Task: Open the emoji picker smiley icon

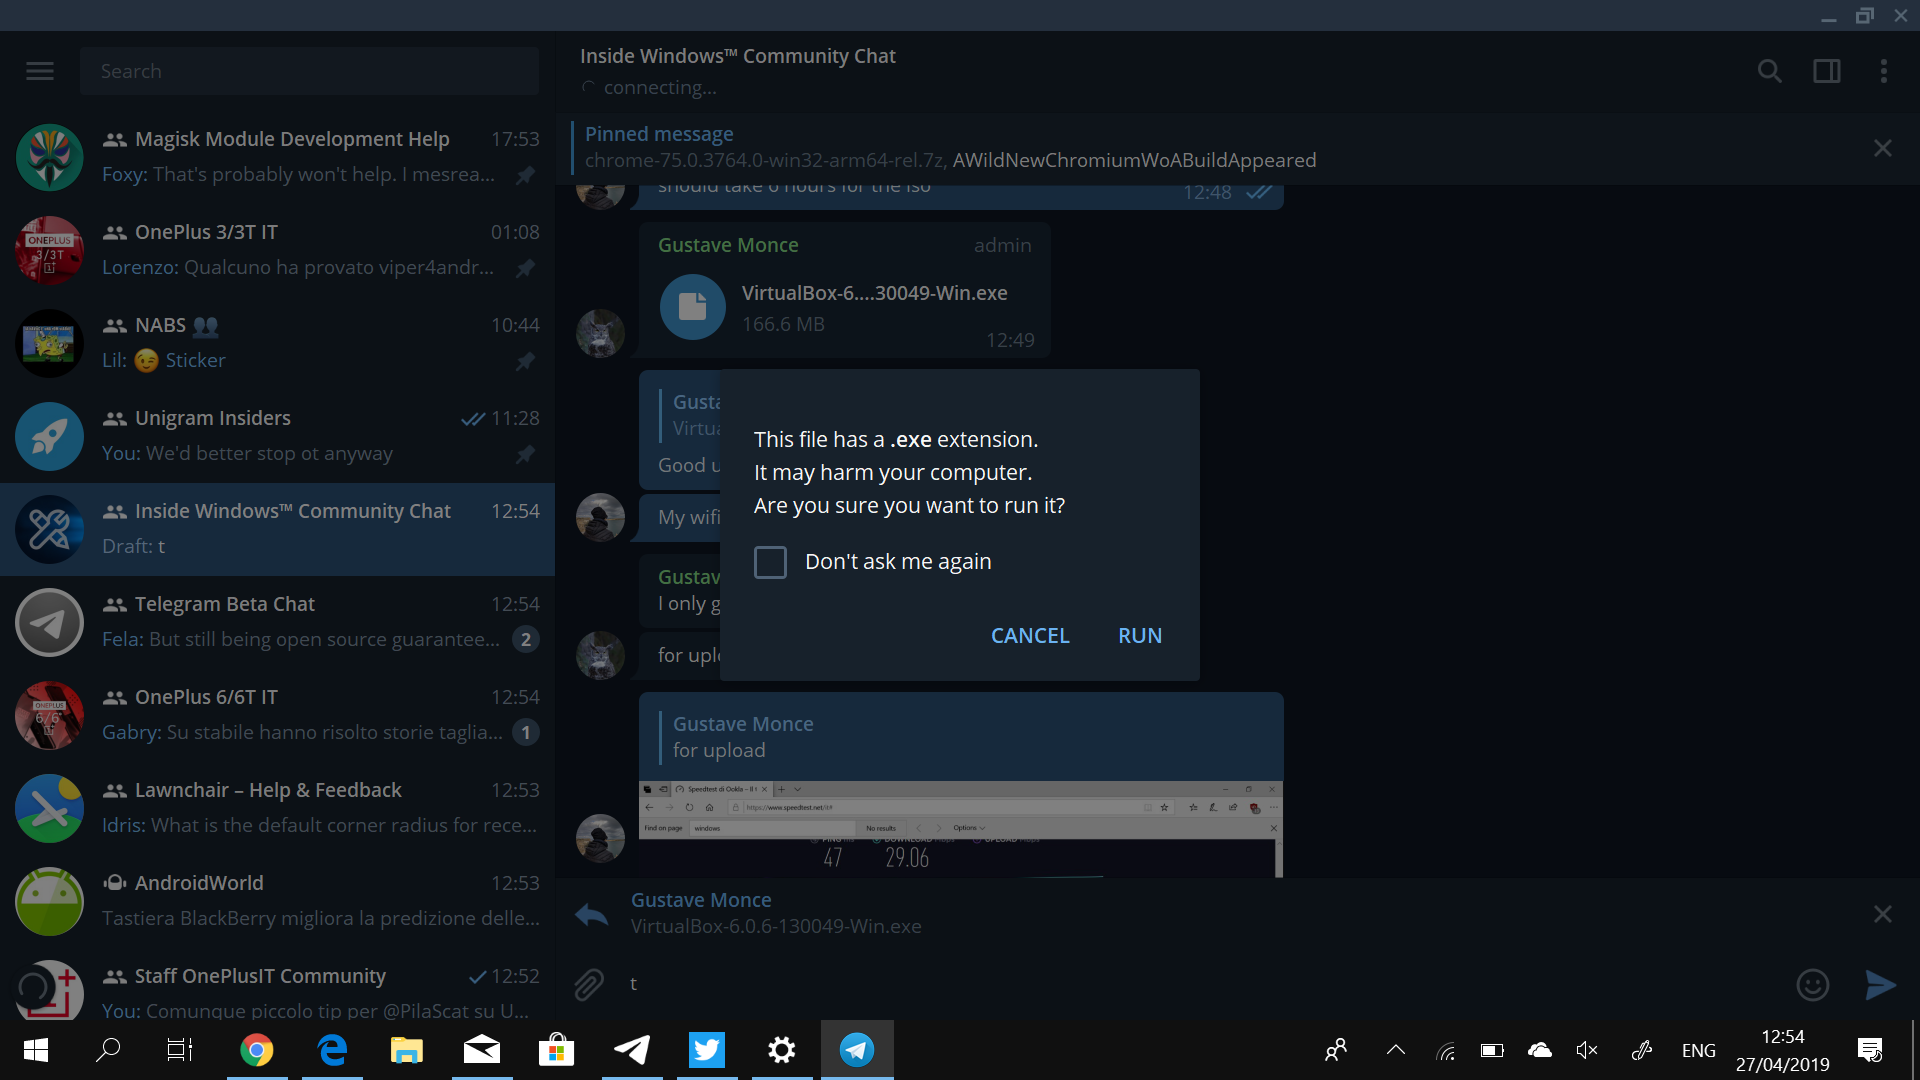Action: tap(1812, 985)
